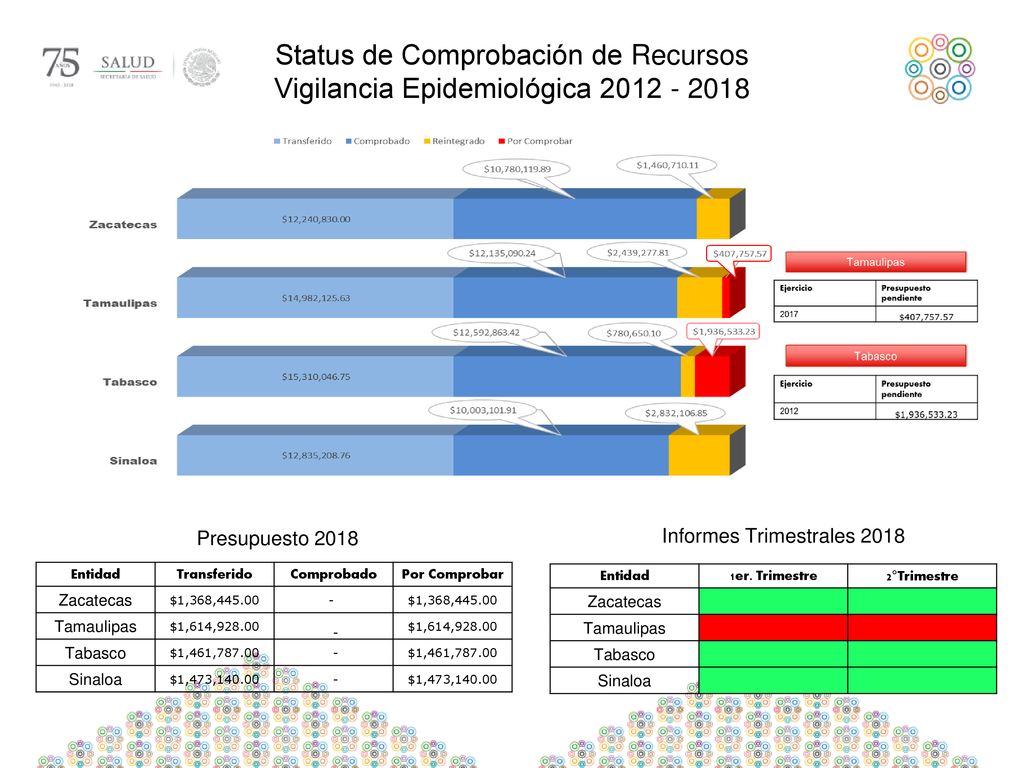1024x768 pixels.
Task: Click the $10,780,119.89 callout bubble
Action: 517,169
